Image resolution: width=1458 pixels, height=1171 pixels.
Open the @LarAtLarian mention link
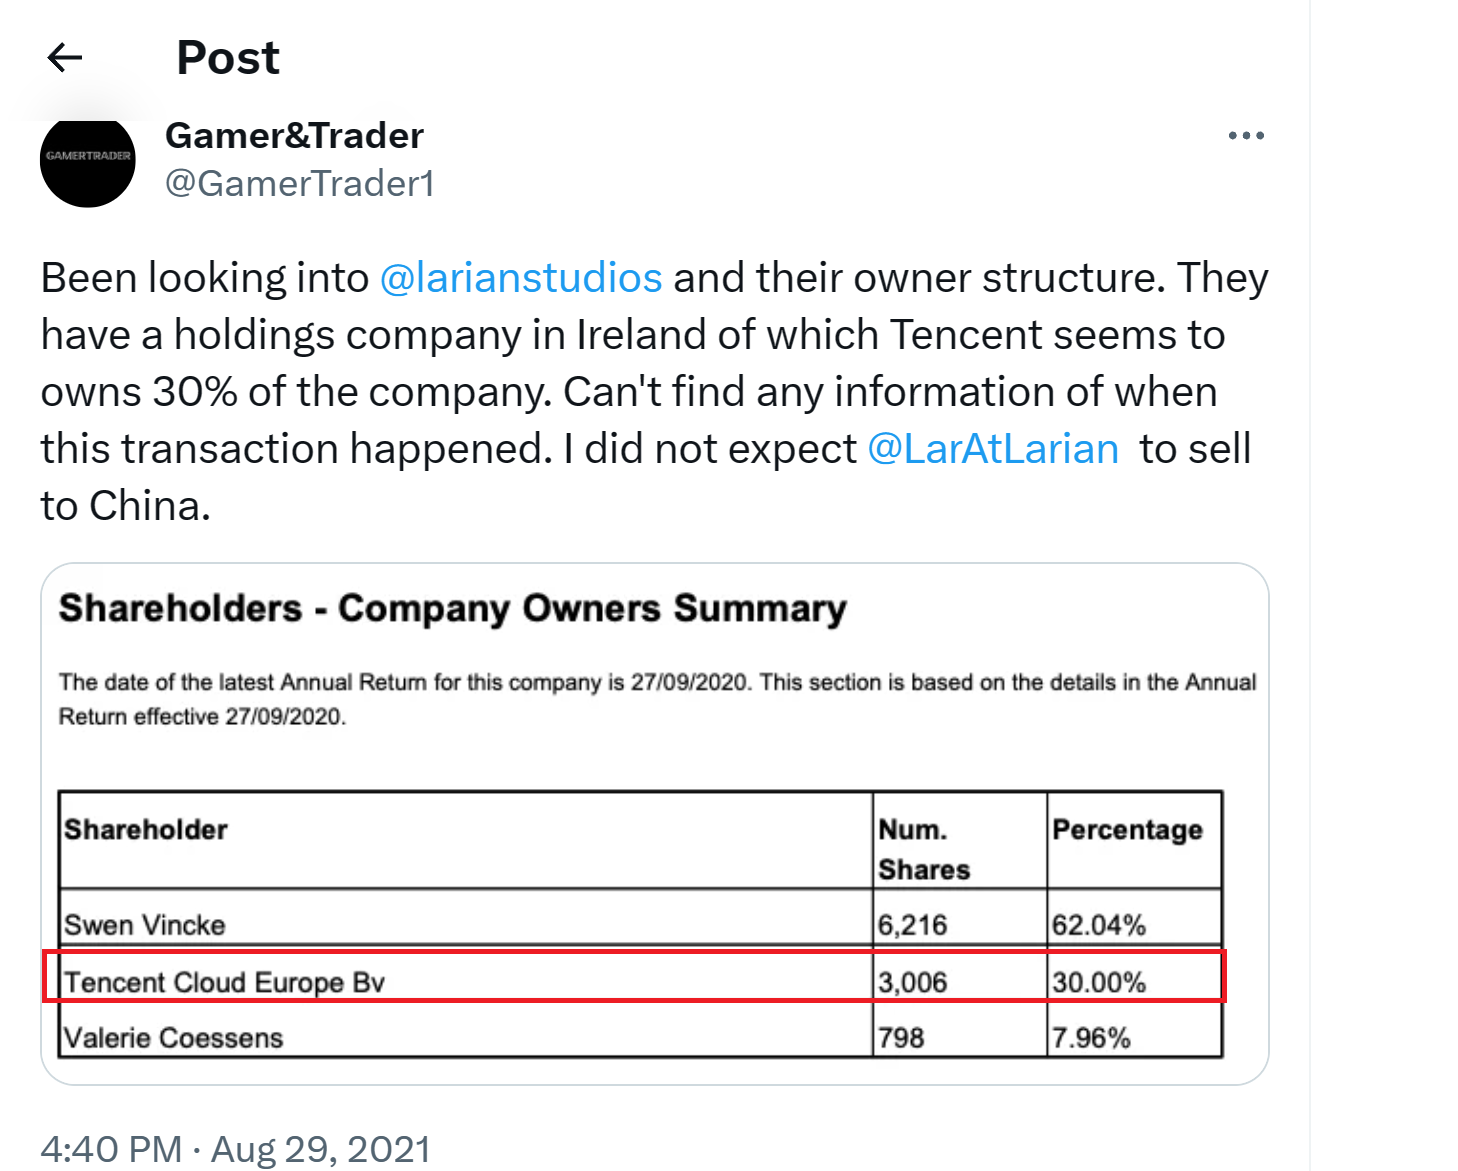point(993,450)
